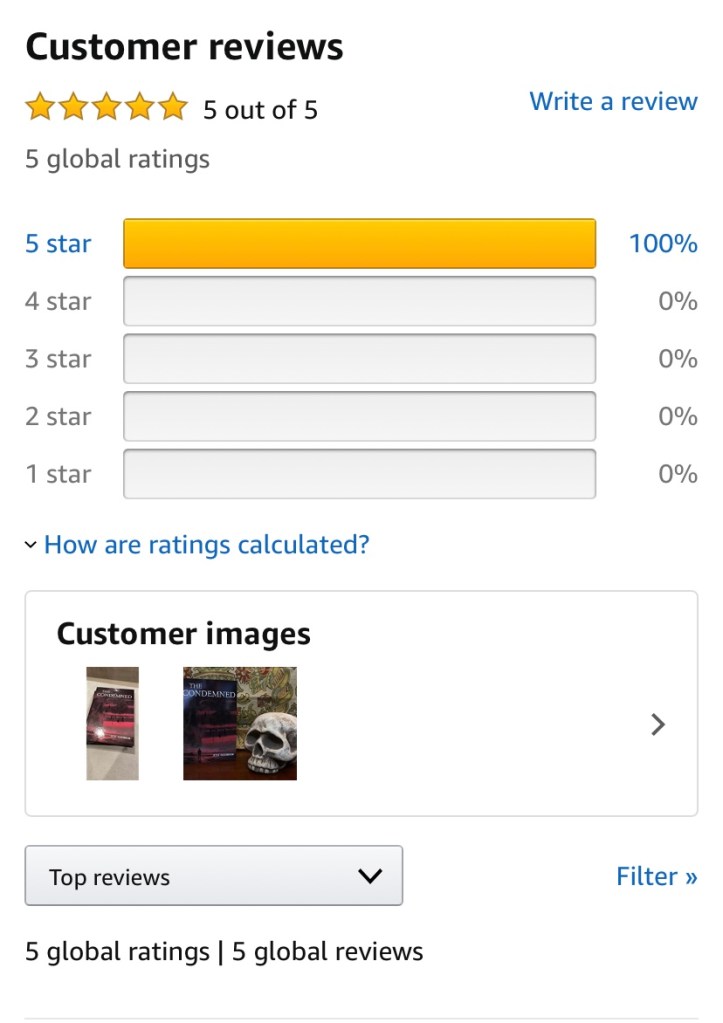
Task: Click the empty 3 star bar
Action: pos(359,359)
